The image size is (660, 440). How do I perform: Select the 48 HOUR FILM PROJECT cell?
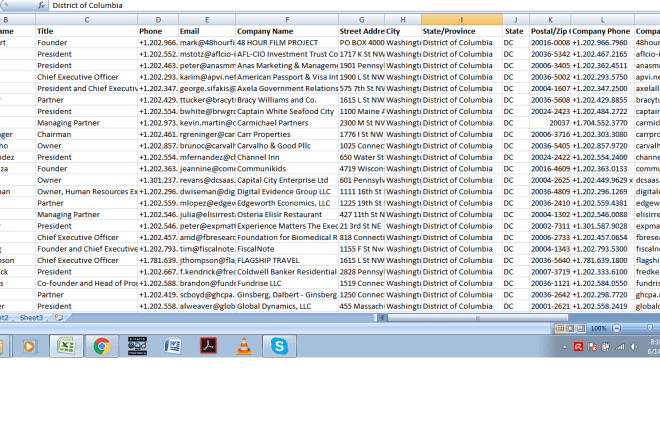[287, 43]
